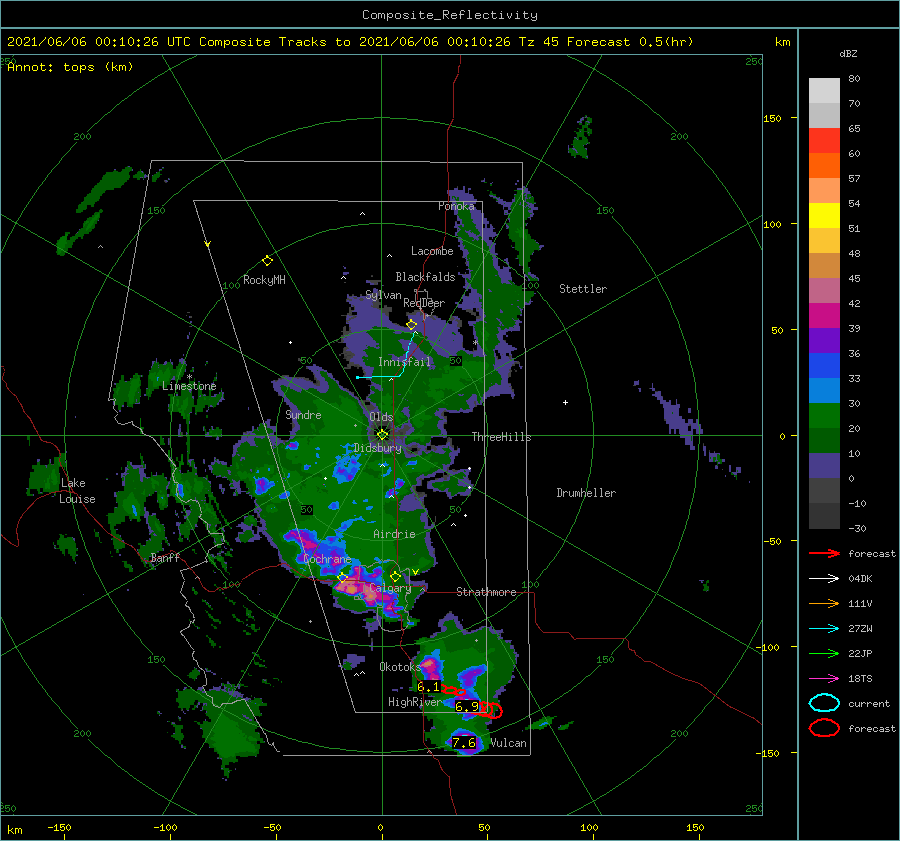
Task: Click the Vulcan city label
Action: tap(508, 743)
